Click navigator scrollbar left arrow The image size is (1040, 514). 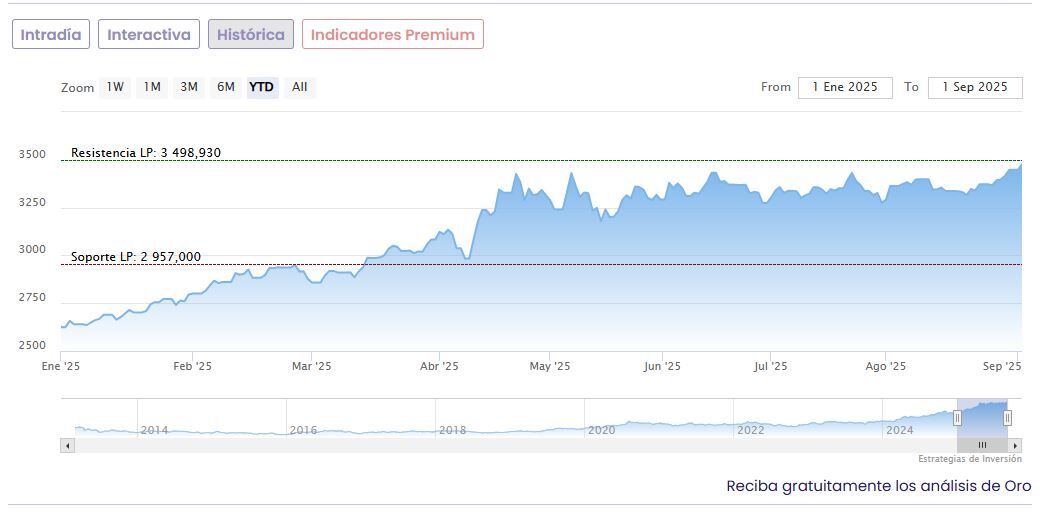point(68,445)
